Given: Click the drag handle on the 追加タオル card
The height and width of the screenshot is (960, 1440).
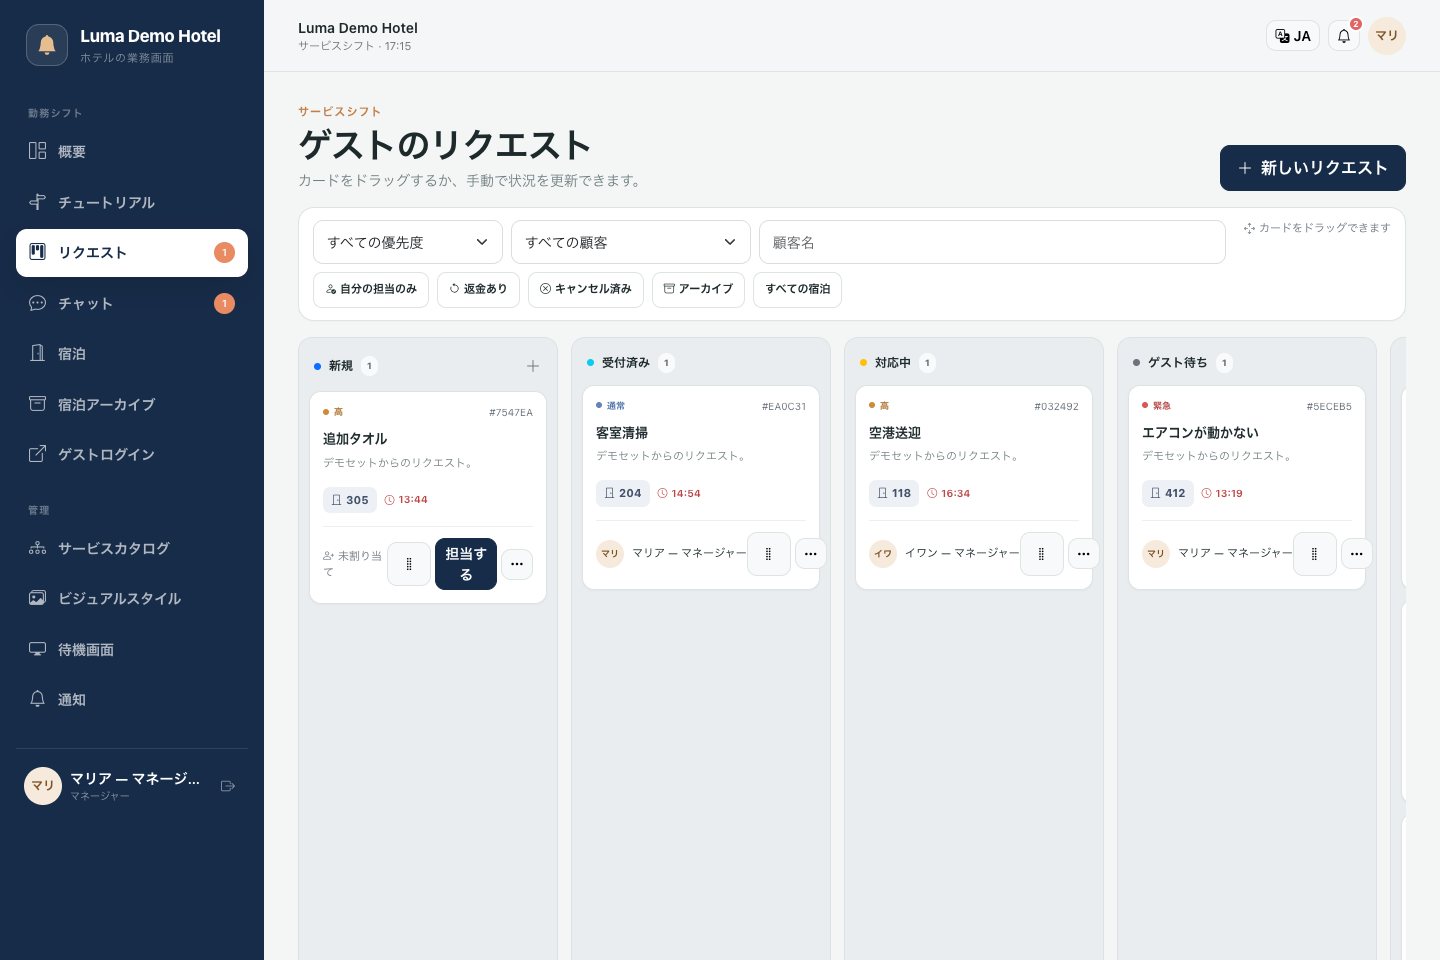Looking at the screenshot, I should click(409, 564).
